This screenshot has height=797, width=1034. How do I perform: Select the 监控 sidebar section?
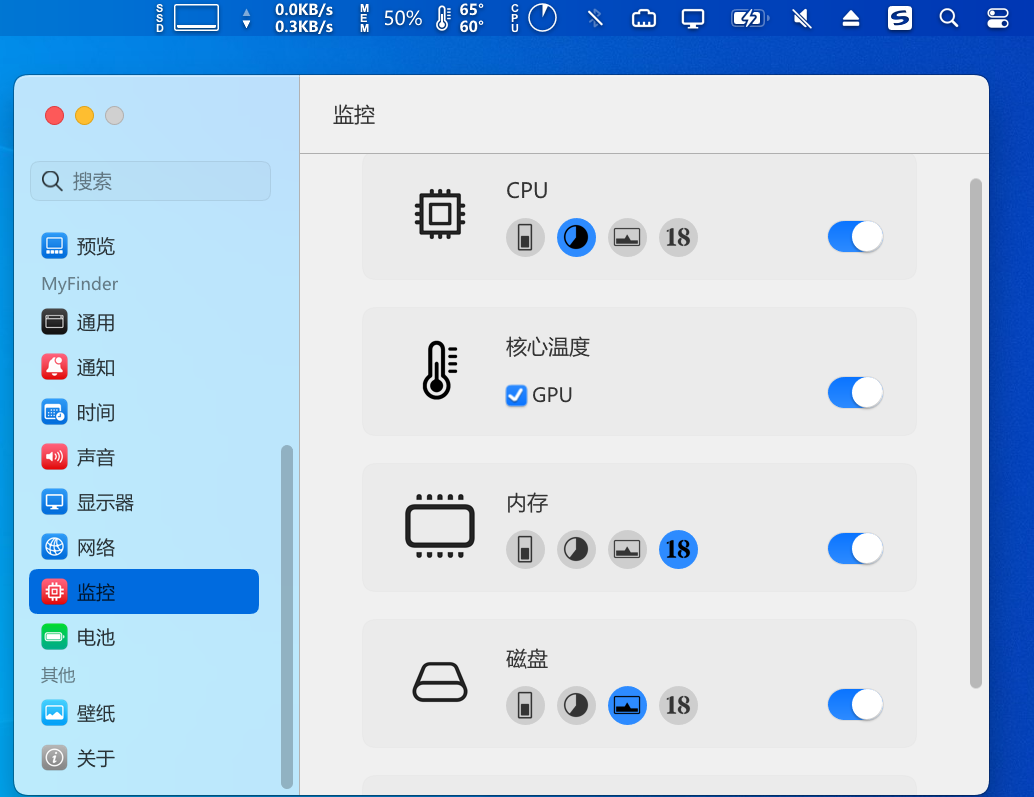[144, 591]
